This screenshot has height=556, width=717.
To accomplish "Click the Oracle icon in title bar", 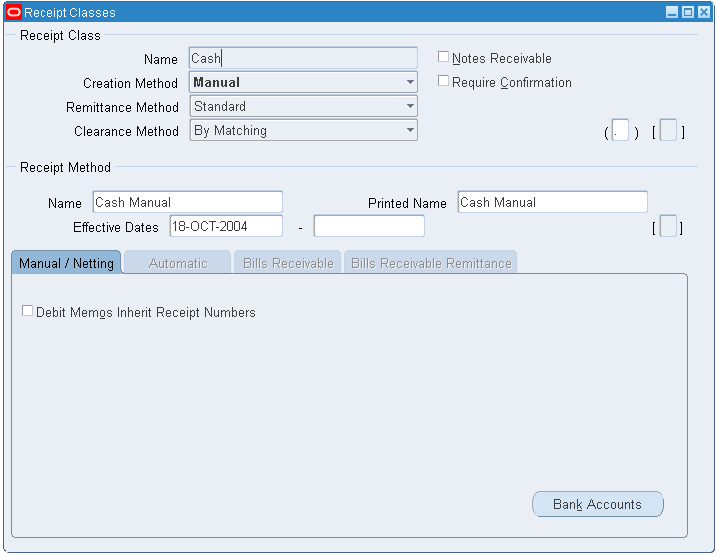I will pos(14,13).
